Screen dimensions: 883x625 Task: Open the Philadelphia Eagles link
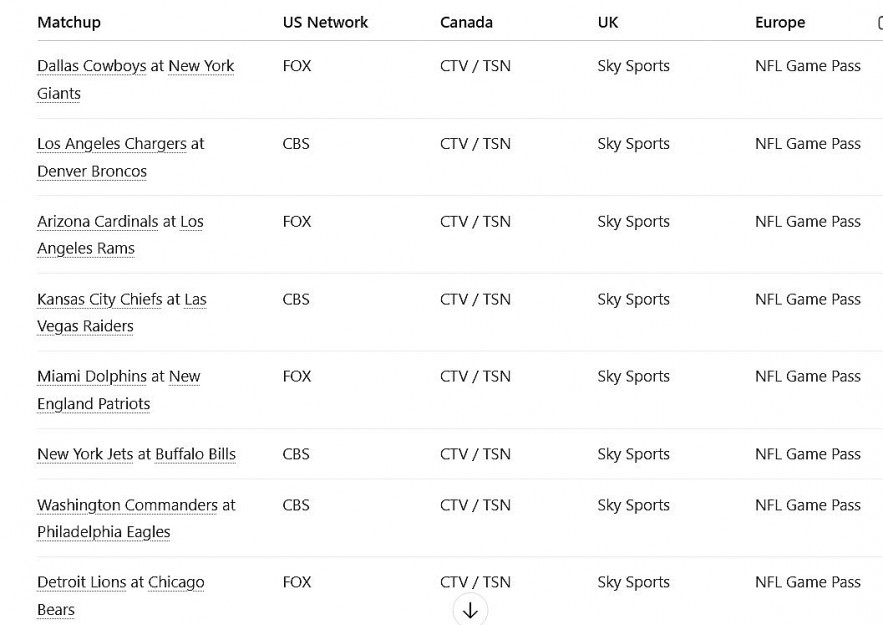pos(104,531)
